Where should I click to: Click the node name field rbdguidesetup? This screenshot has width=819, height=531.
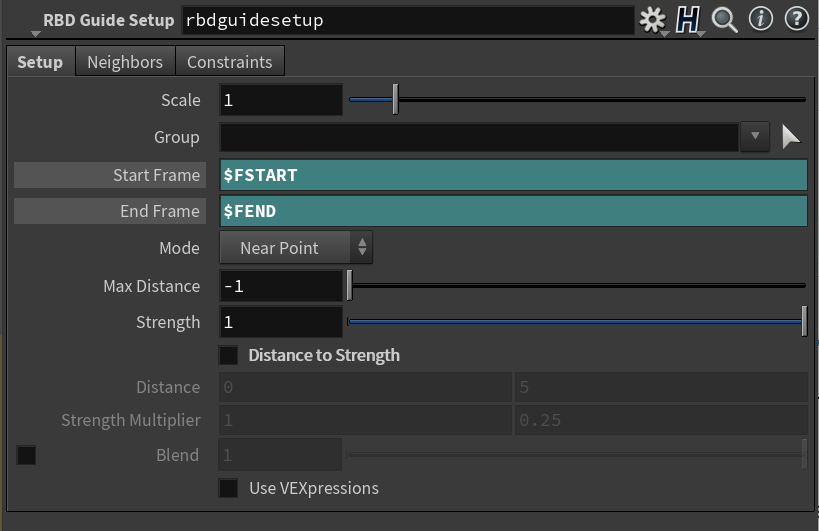[407, 20]
